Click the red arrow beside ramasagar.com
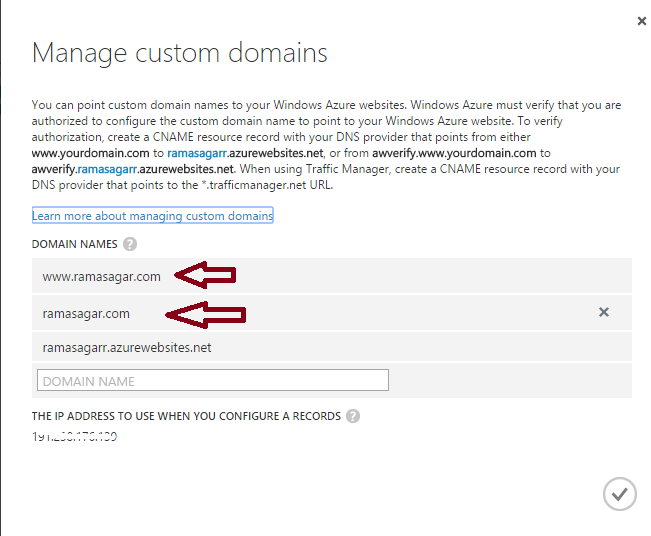This screenshot has width=651, height=536. click(206, 315)
